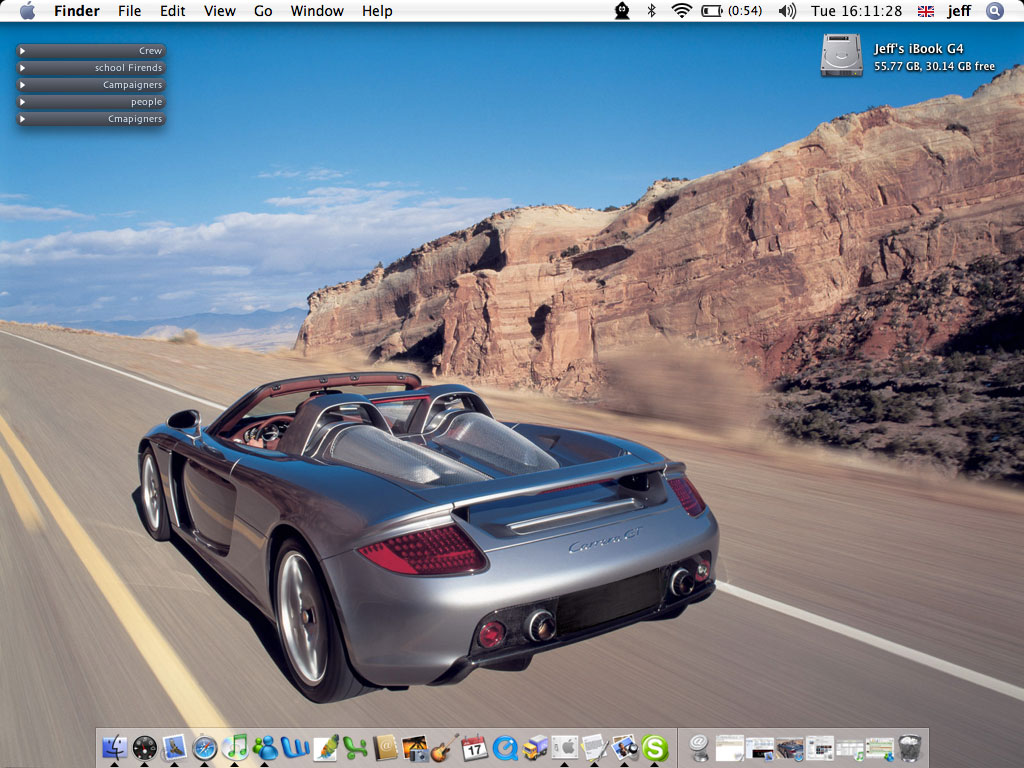Expand the Crew group triangle
The image size is (1024, 768).
point(22,51)
